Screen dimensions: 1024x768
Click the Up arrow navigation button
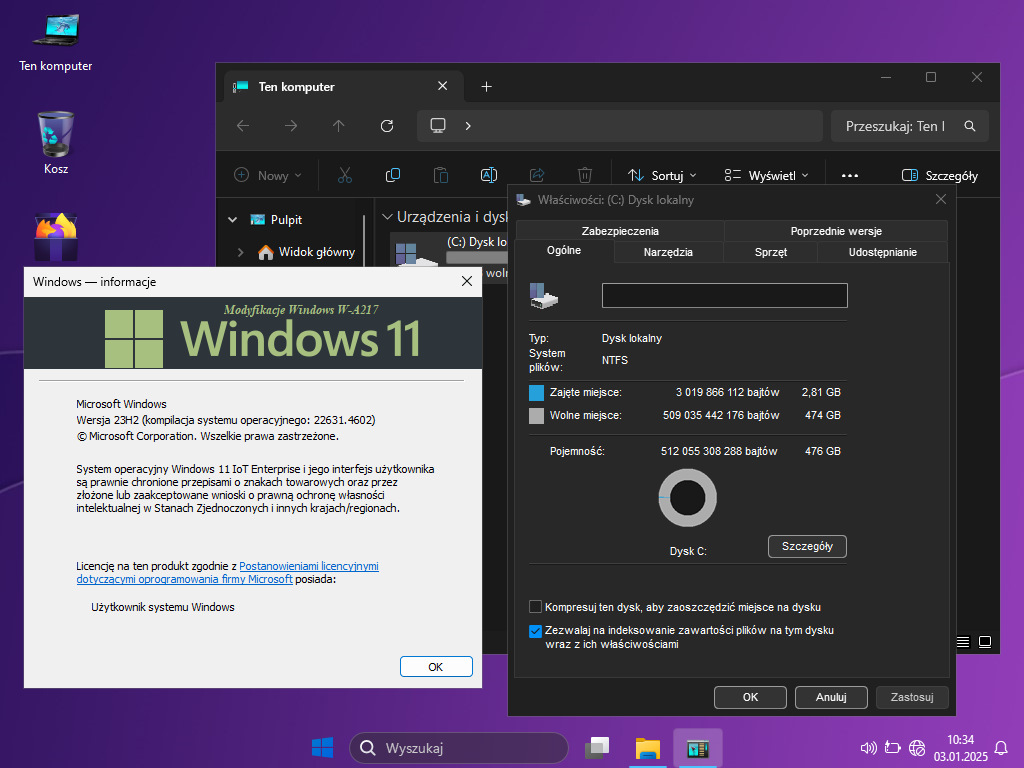click(x=339, y=126)
